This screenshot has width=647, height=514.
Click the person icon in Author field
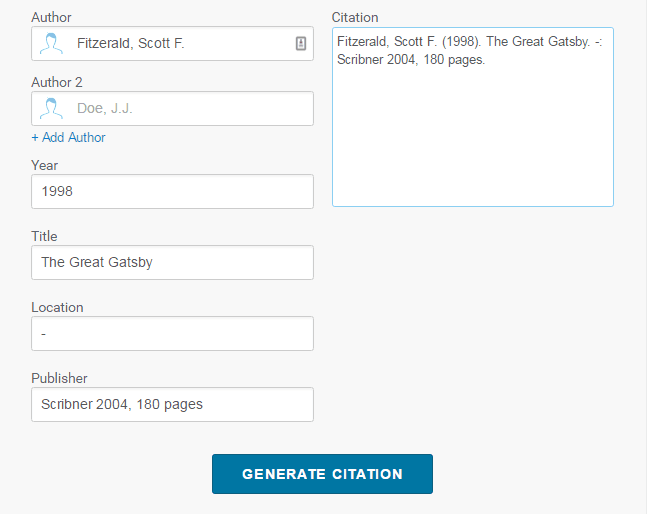click(51, 43)
